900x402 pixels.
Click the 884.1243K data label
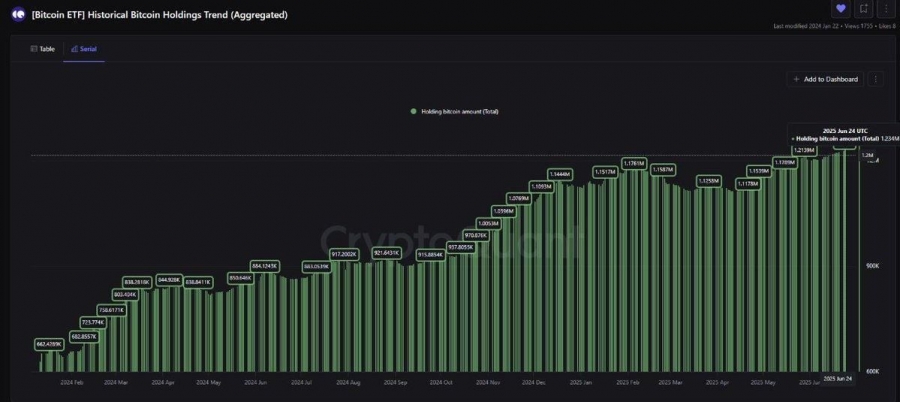(x=265, y=266)
